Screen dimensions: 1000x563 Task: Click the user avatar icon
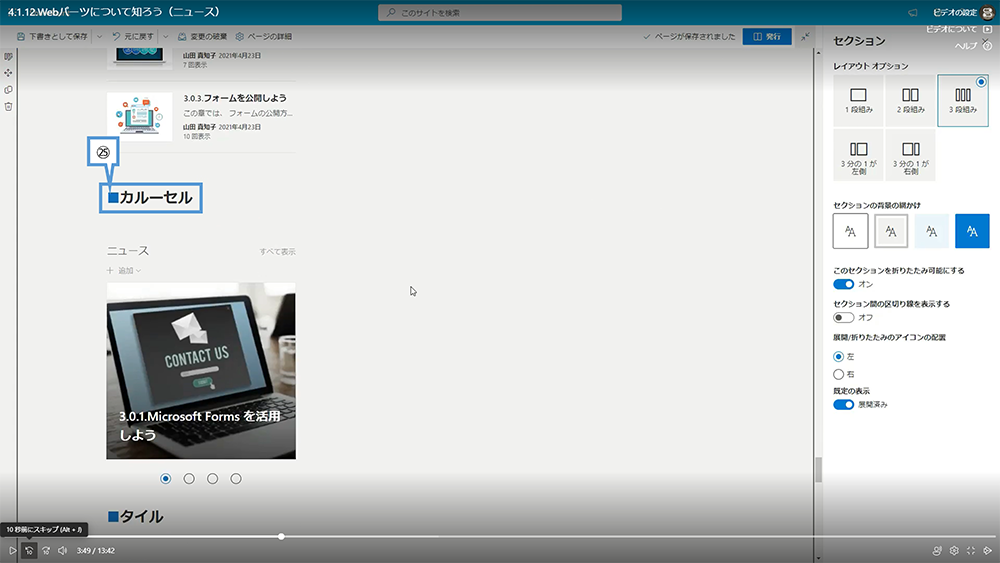[988, 13]
